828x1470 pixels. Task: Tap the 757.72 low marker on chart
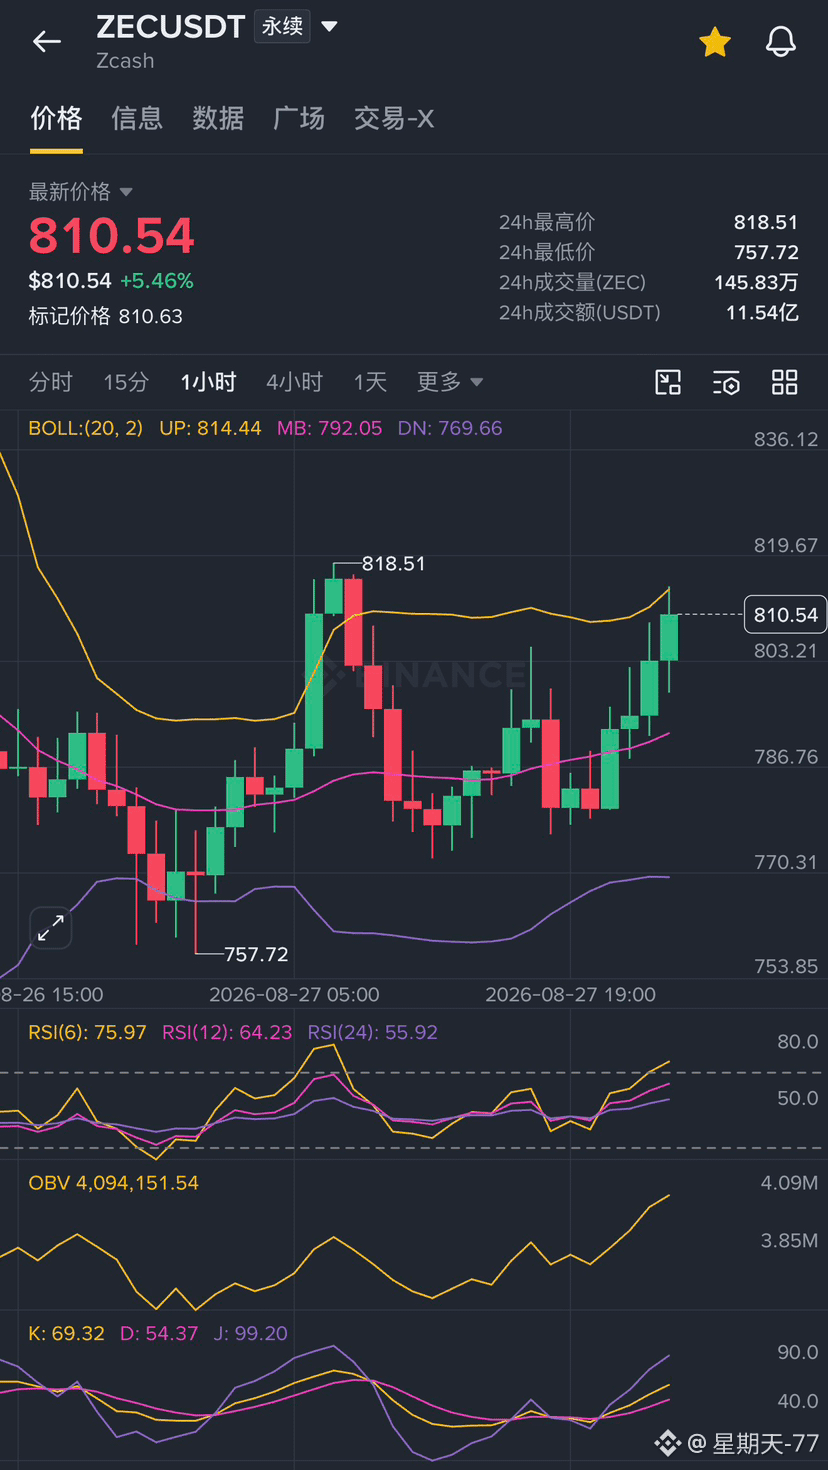point(256,954)
